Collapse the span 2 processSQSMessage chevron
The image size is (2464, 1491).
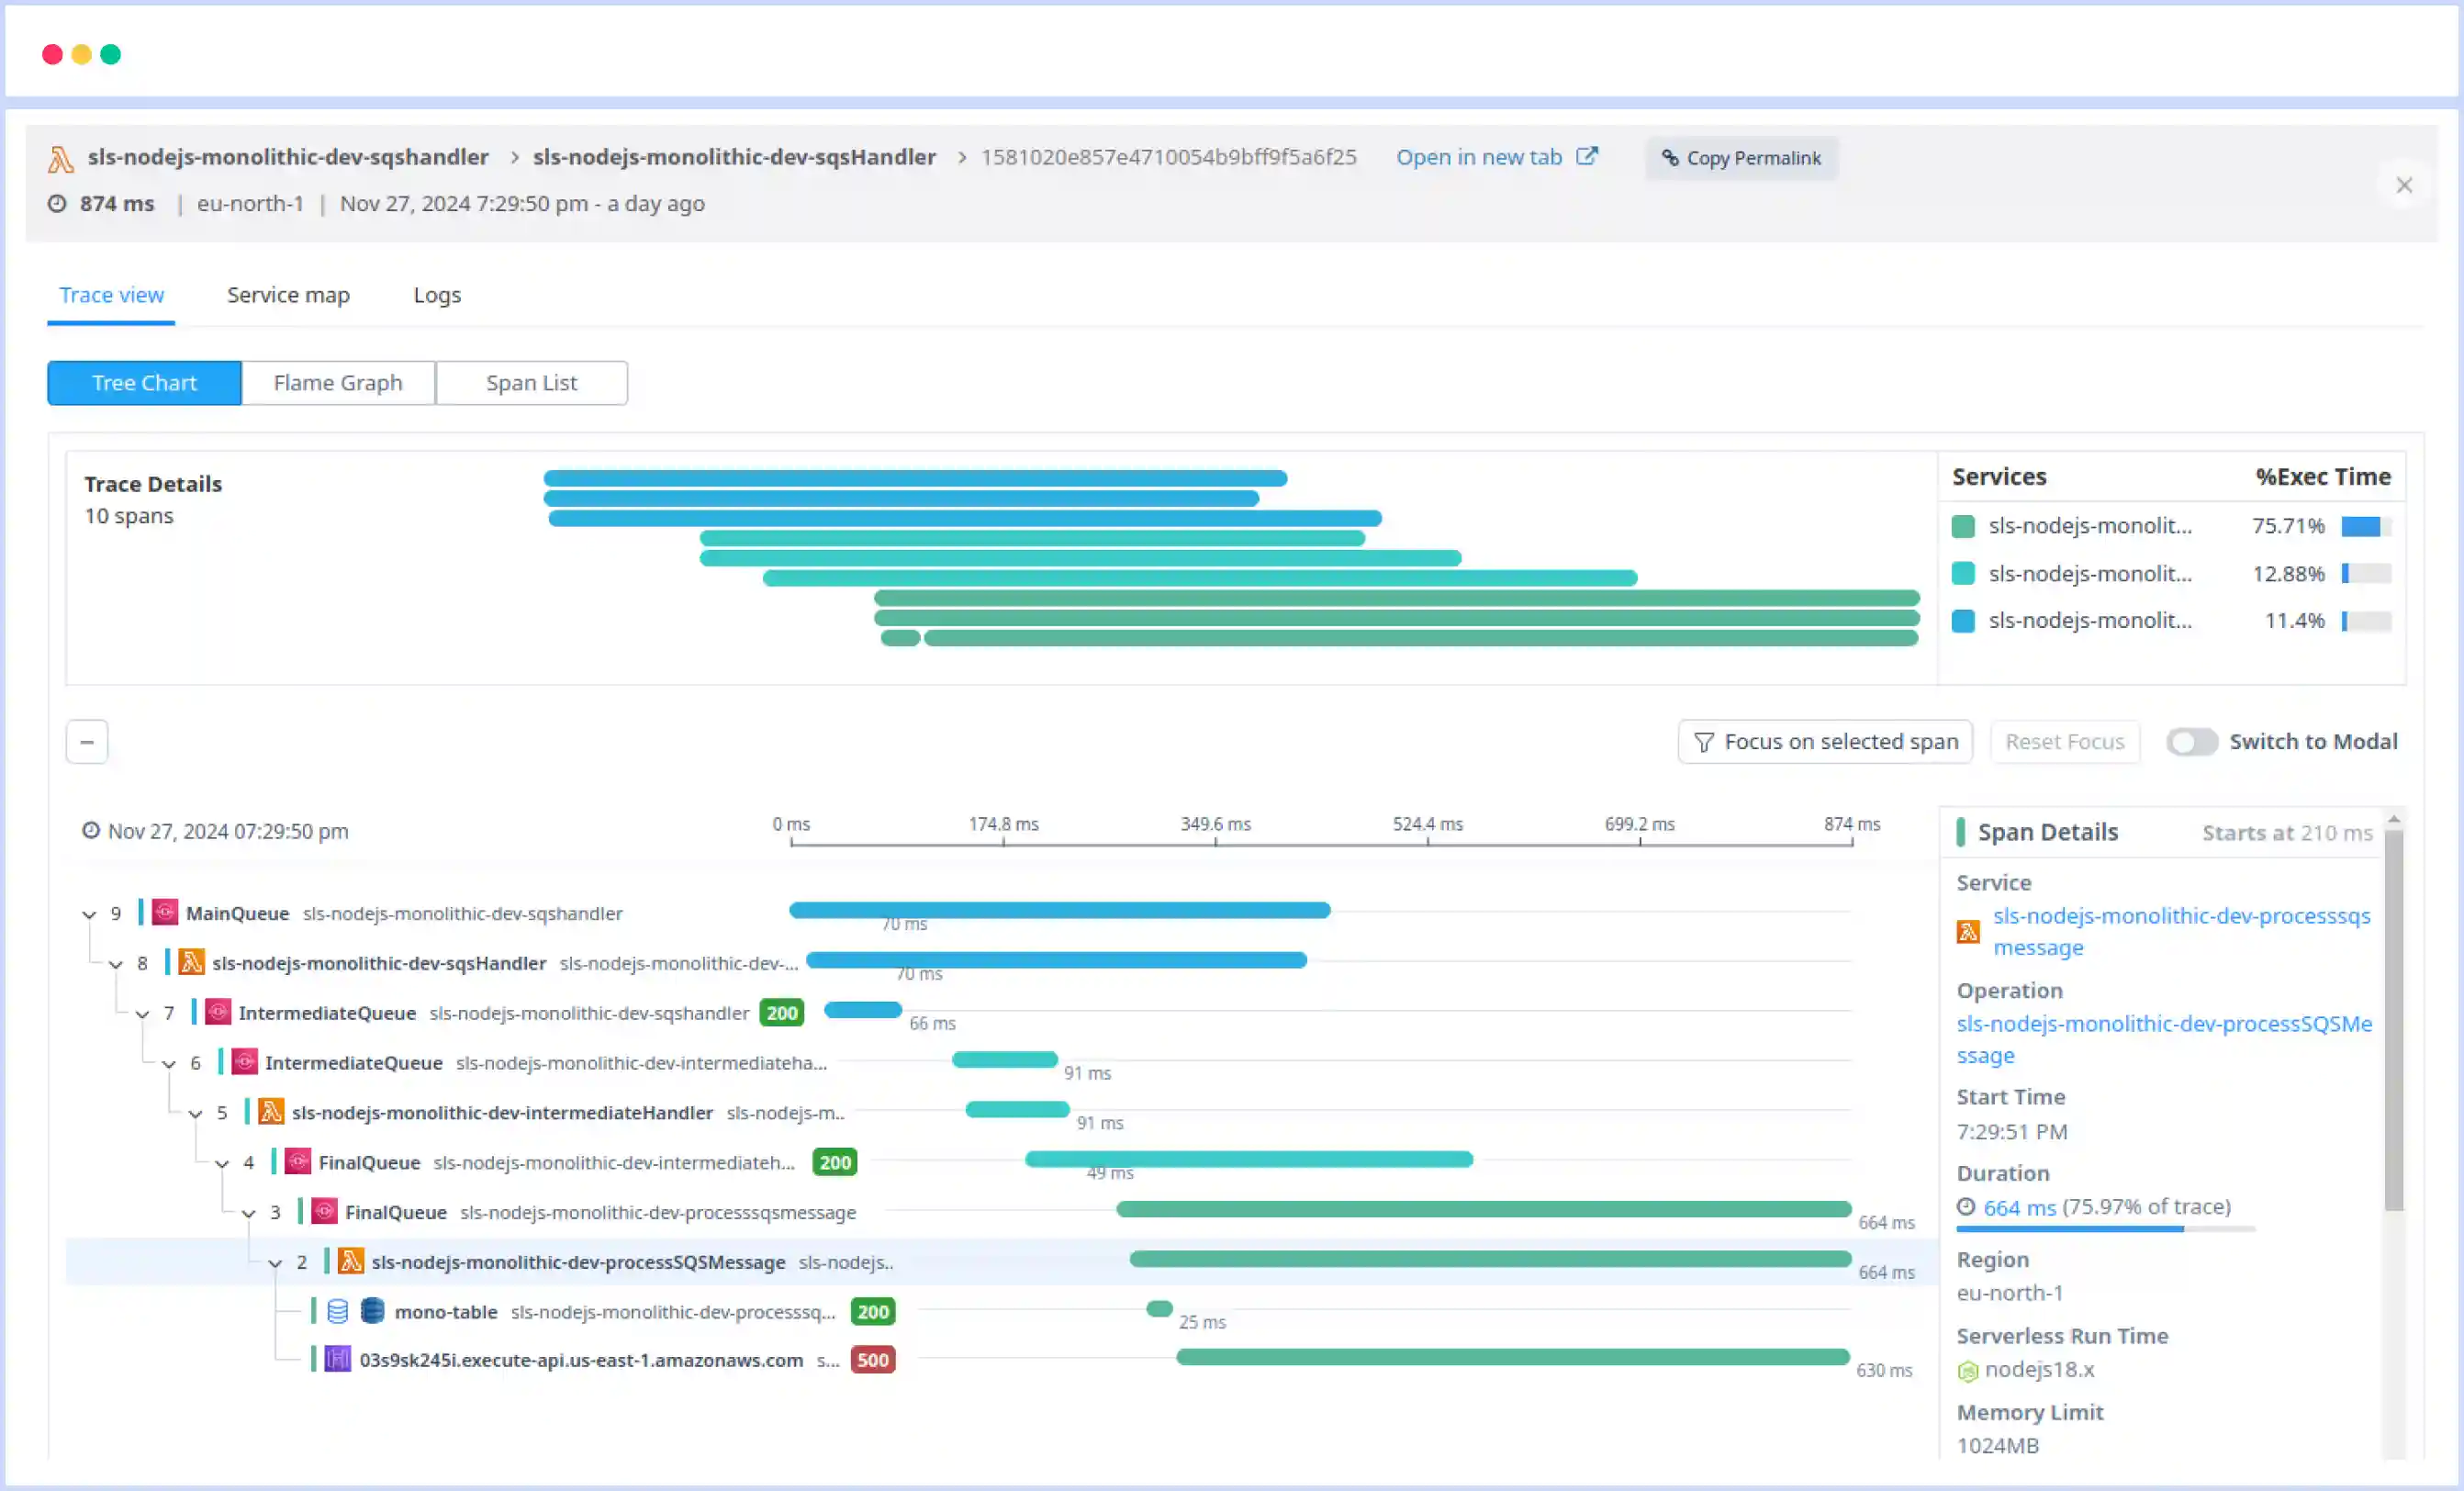coord(275,1263)
